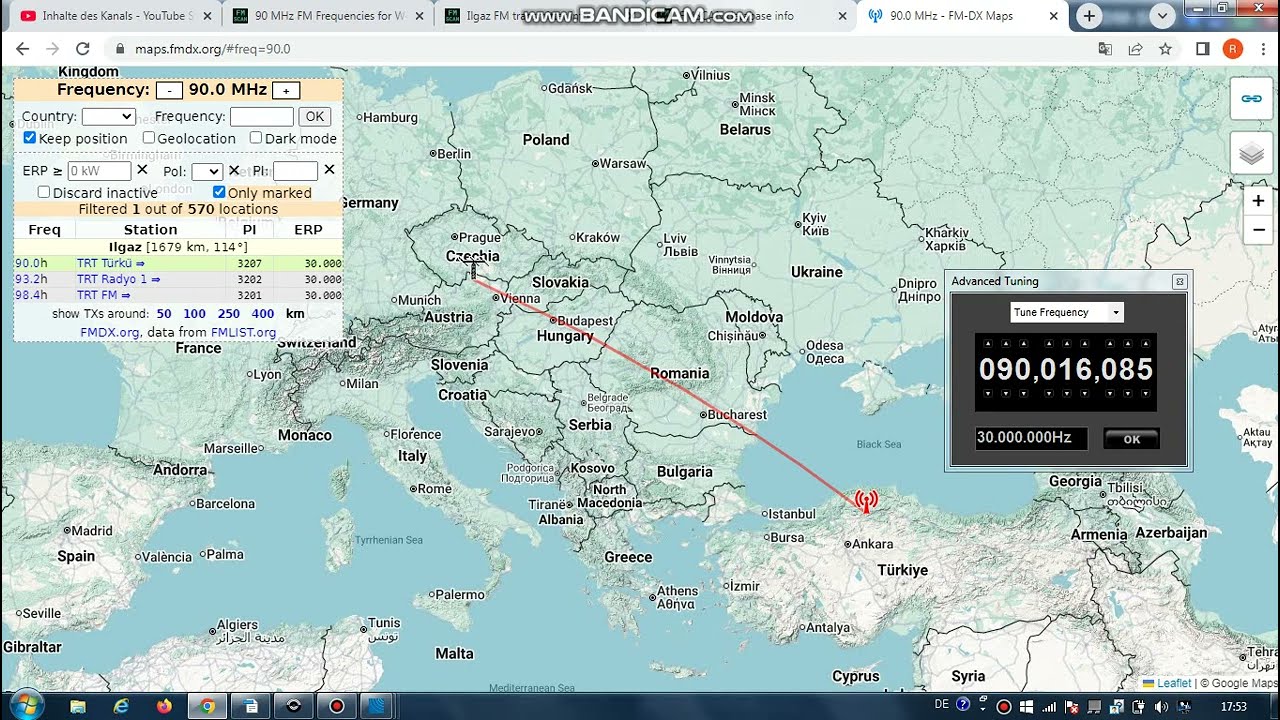1280x720 pixels.
Task: Open the TRT Radyo 1 station link
Action: click(x=118, y=279)
